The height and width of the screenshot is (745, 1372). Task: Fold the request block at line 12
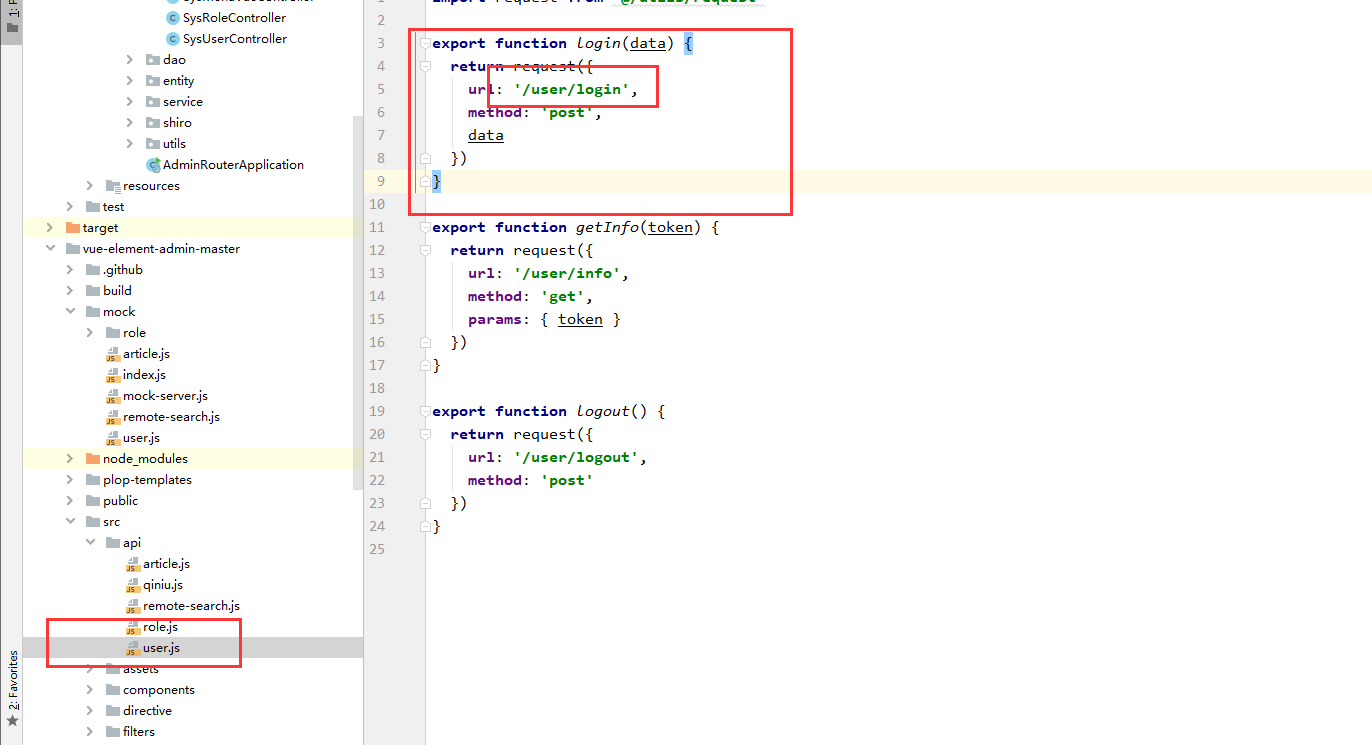click(x=425, y=250)
